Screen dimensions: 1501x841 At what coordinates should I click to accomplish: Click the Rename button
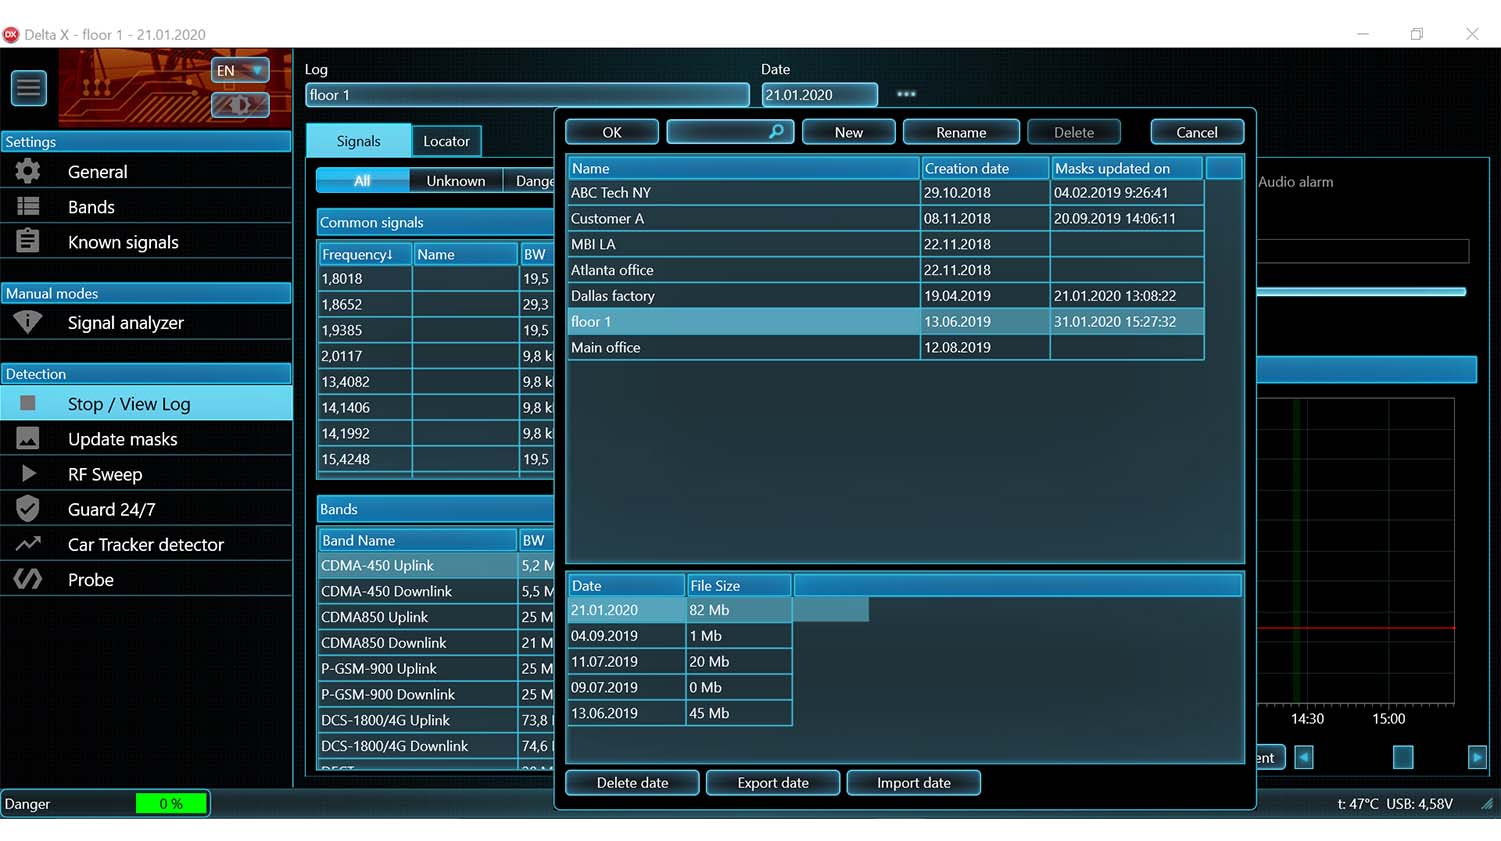coord(961,132)
